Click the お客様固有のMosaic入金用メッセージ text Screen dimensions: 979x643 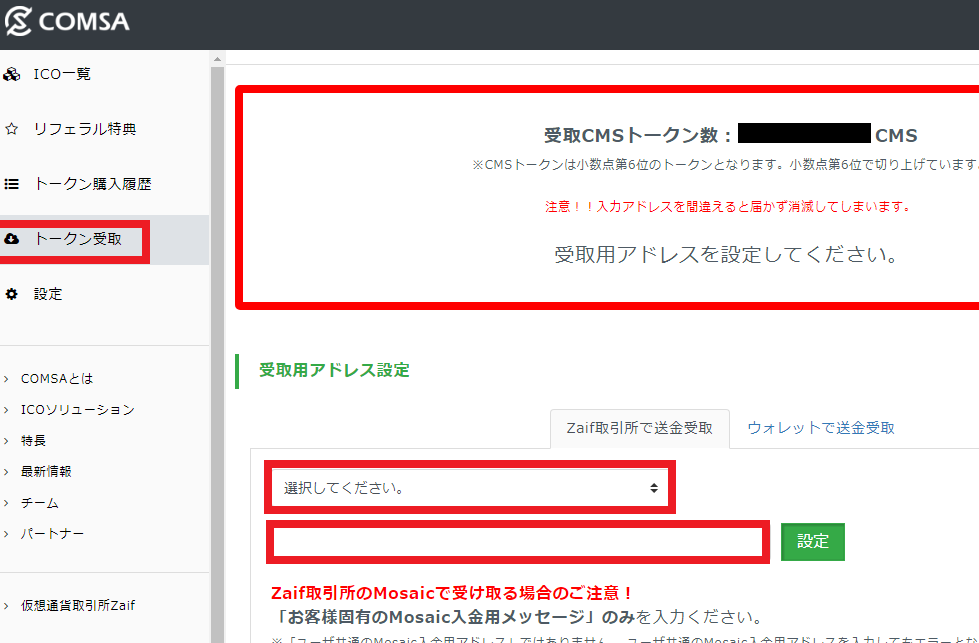coord(432,617)
